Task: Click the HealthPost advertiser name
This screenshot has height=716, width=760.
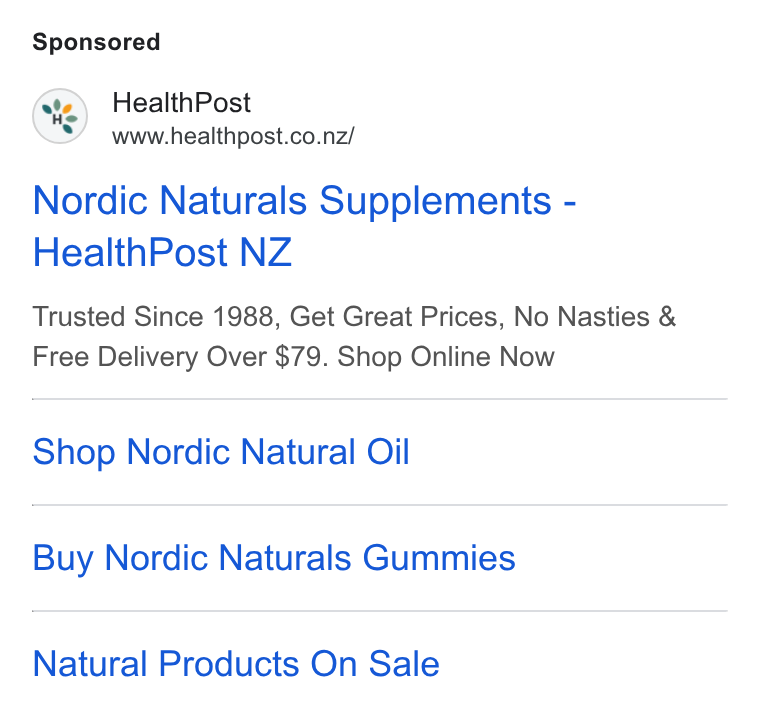Action: [181, 103]
